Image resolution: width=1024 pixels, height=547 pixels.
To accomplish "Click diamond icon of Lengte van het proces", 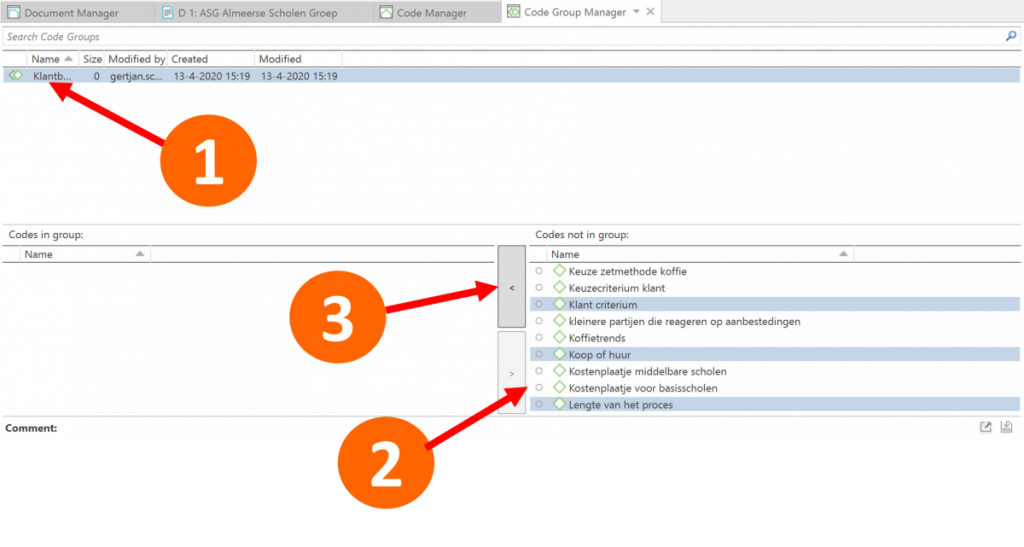I will click(x=559, y=404).
